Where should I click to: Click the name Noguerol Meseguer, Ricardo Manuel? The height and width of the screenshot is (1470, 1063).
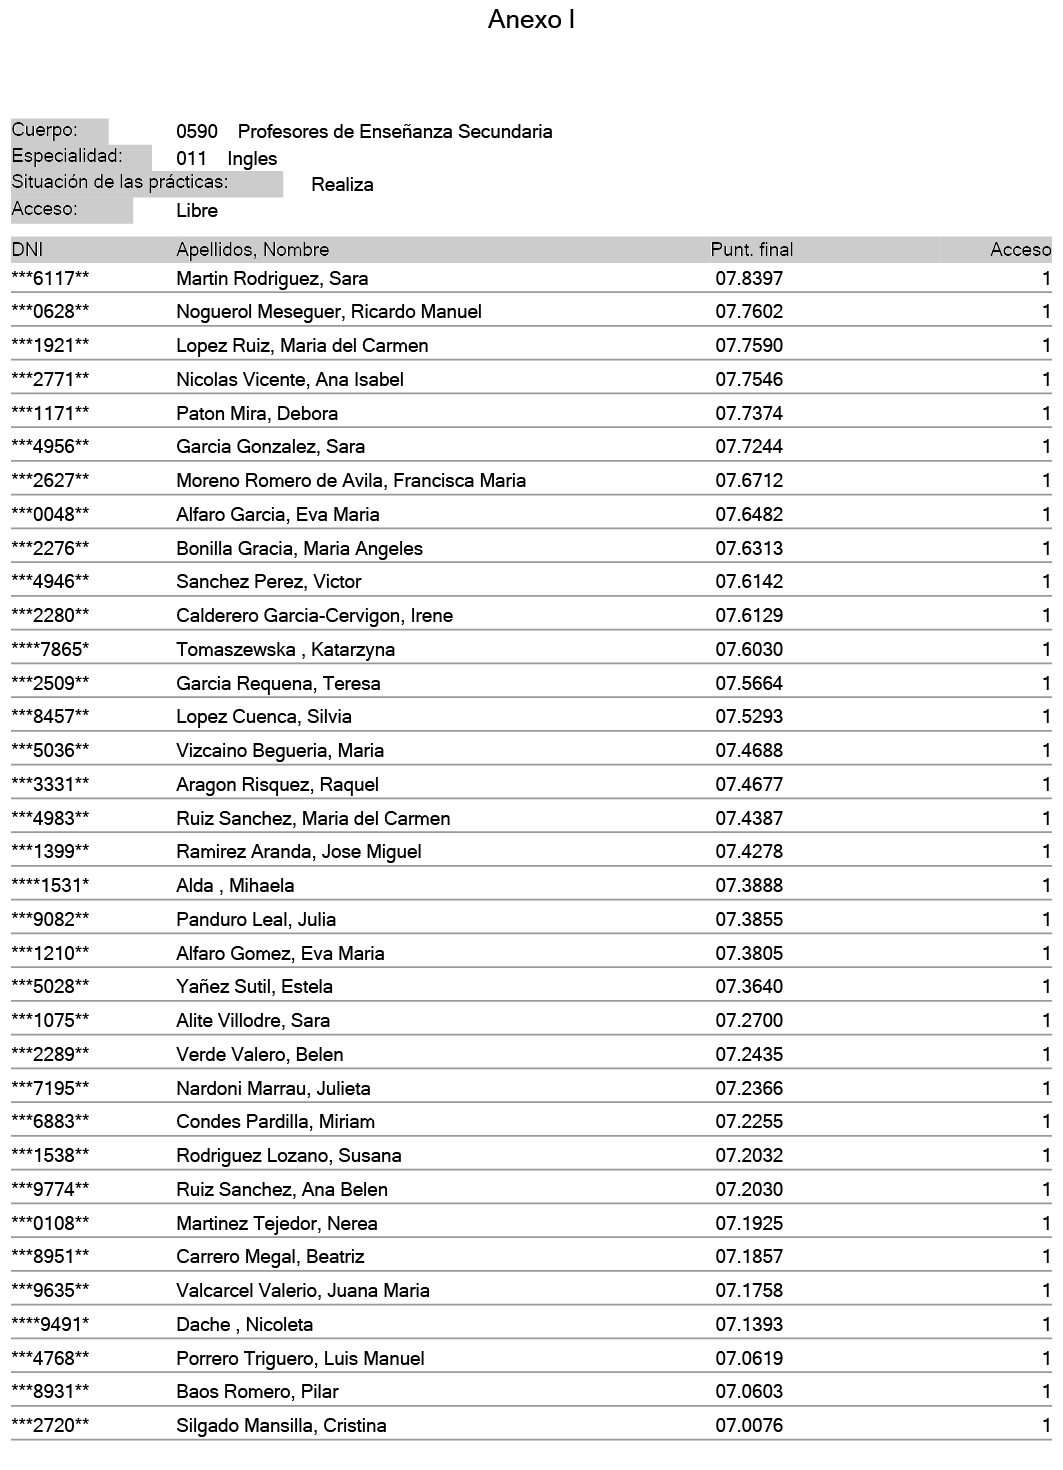click(328, 312)
